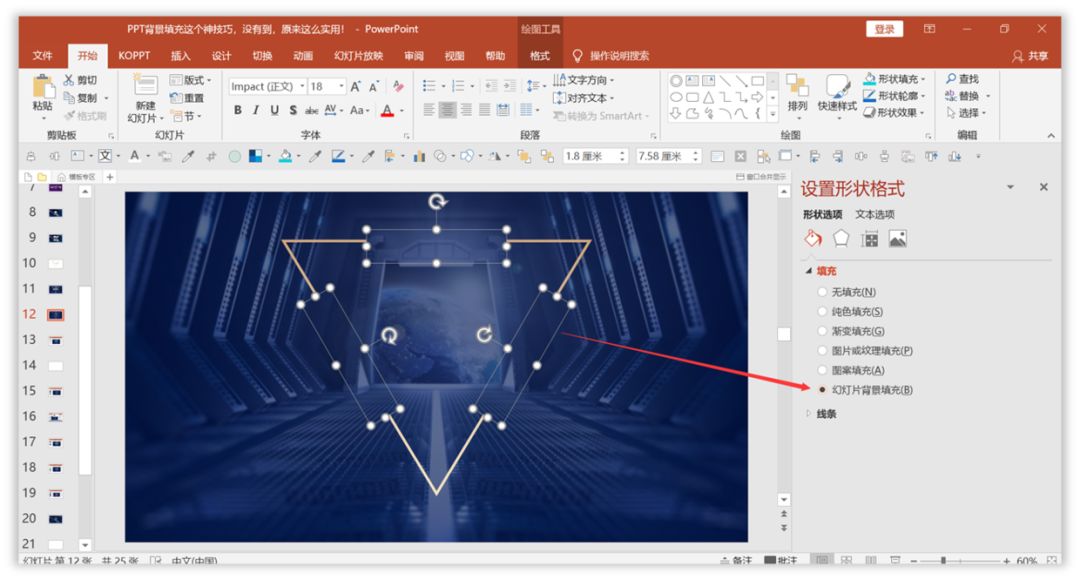
Task: Select Slide background fill (幻灯片背景填充)
Action: [822, 390]
